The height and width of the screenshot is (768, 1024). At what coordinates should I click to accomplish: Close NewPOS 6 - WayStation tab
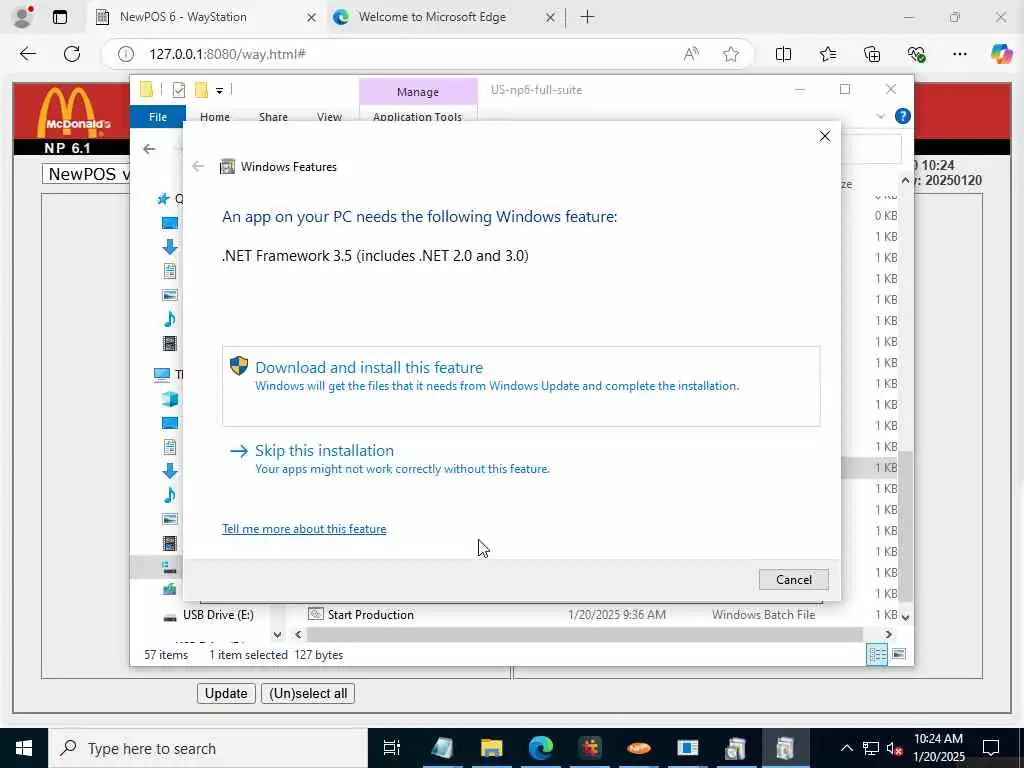312,18
